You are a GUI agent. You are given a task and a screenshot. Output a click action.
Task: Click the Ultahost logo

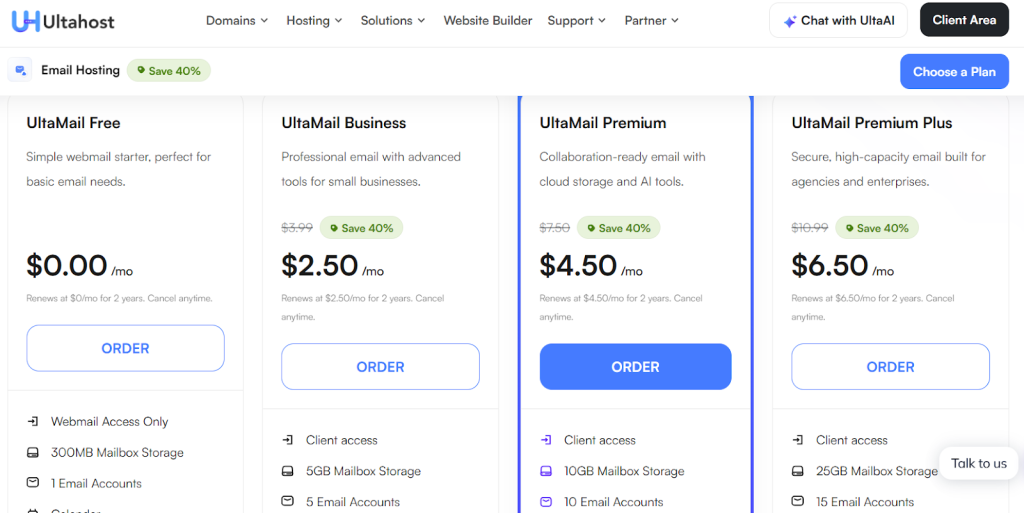click(63, 21)
